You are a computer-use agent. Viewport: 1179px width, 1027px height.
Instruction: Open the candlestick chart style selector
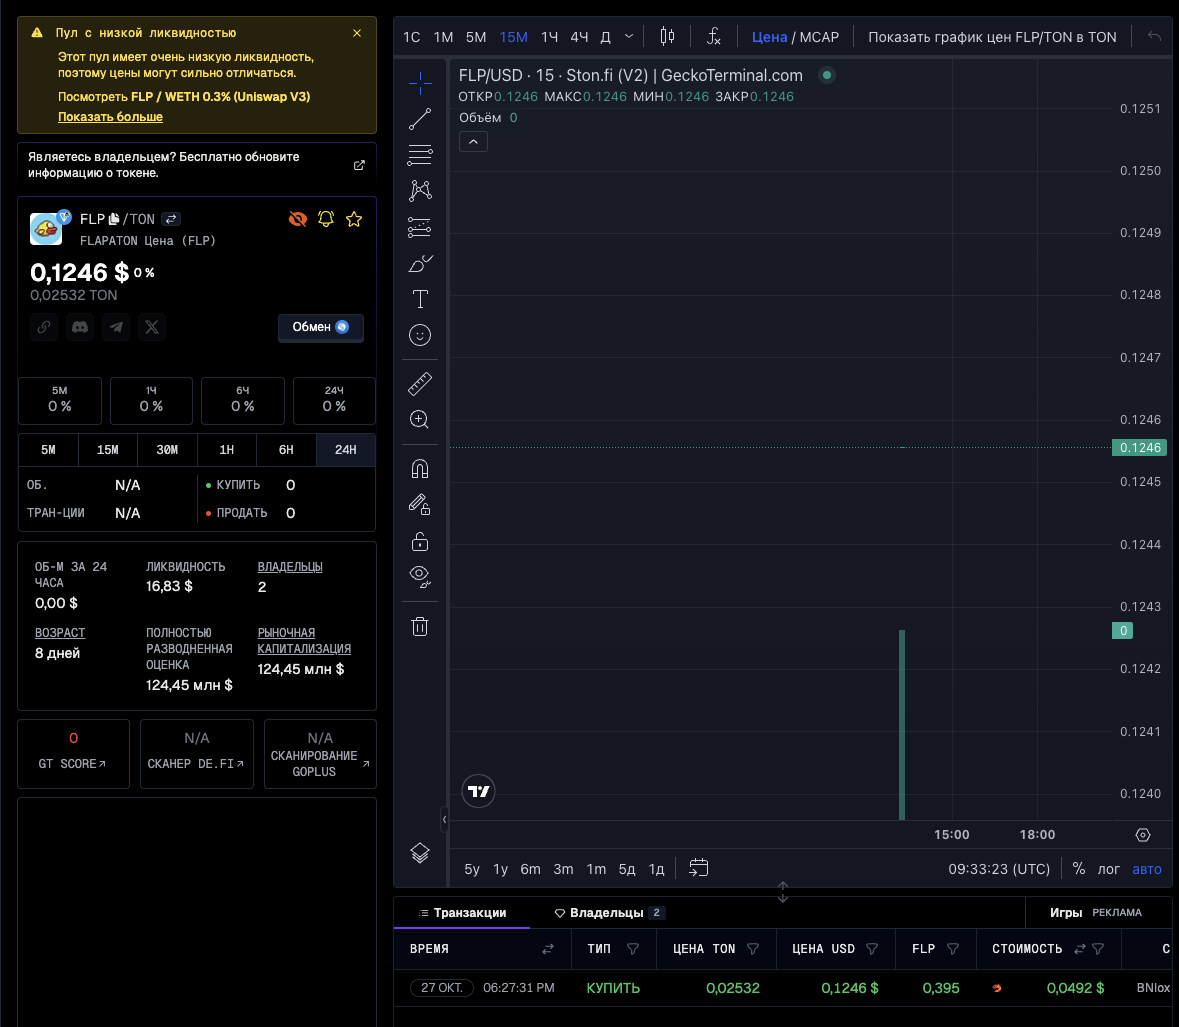pyautogui.click(x=667, y=36)
